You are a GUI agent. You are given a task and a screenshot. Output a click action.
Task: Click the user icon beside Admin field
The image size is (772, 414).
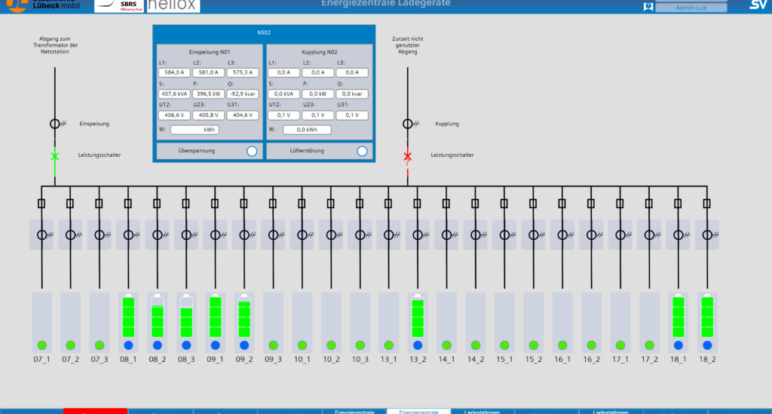(649, 6)
